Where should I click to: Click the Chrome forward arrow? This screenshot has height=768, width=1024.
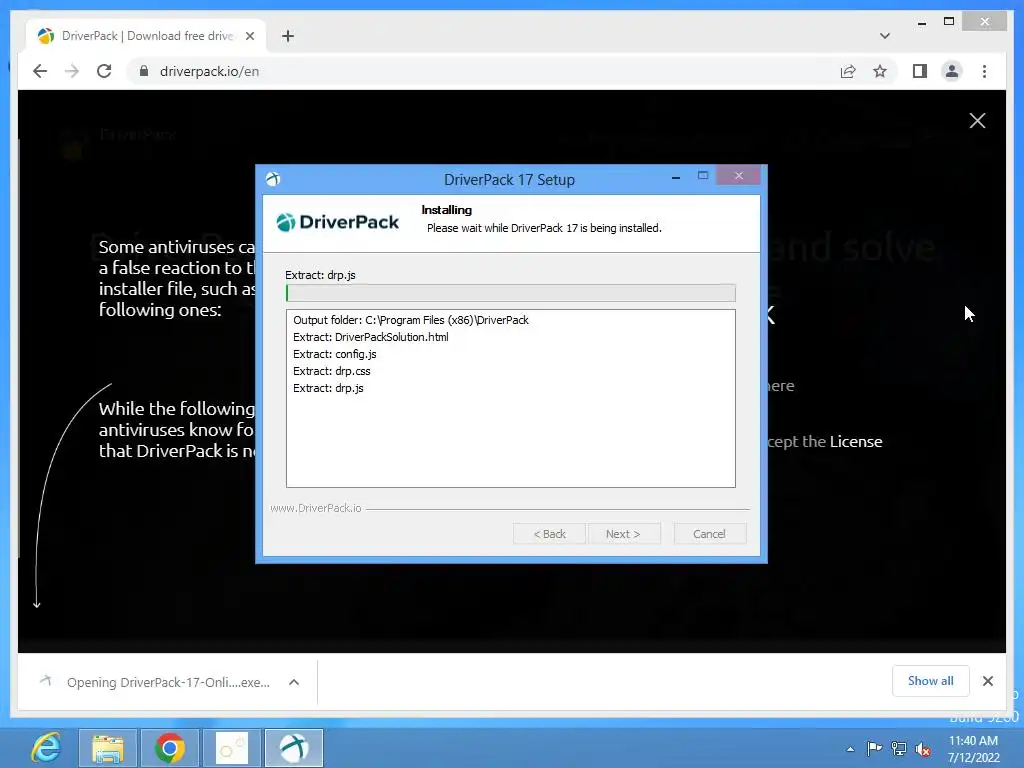tap(72, 71)
